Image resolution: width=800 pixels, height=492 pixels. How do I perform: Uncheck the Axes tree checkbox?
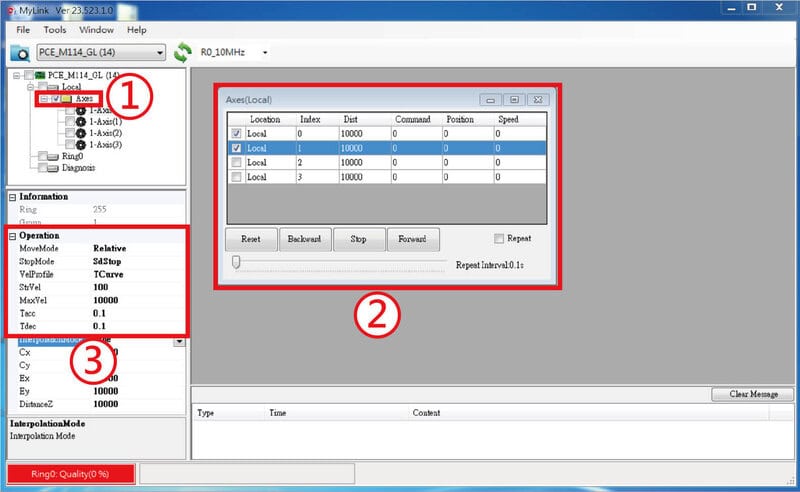tap(56, 99)
